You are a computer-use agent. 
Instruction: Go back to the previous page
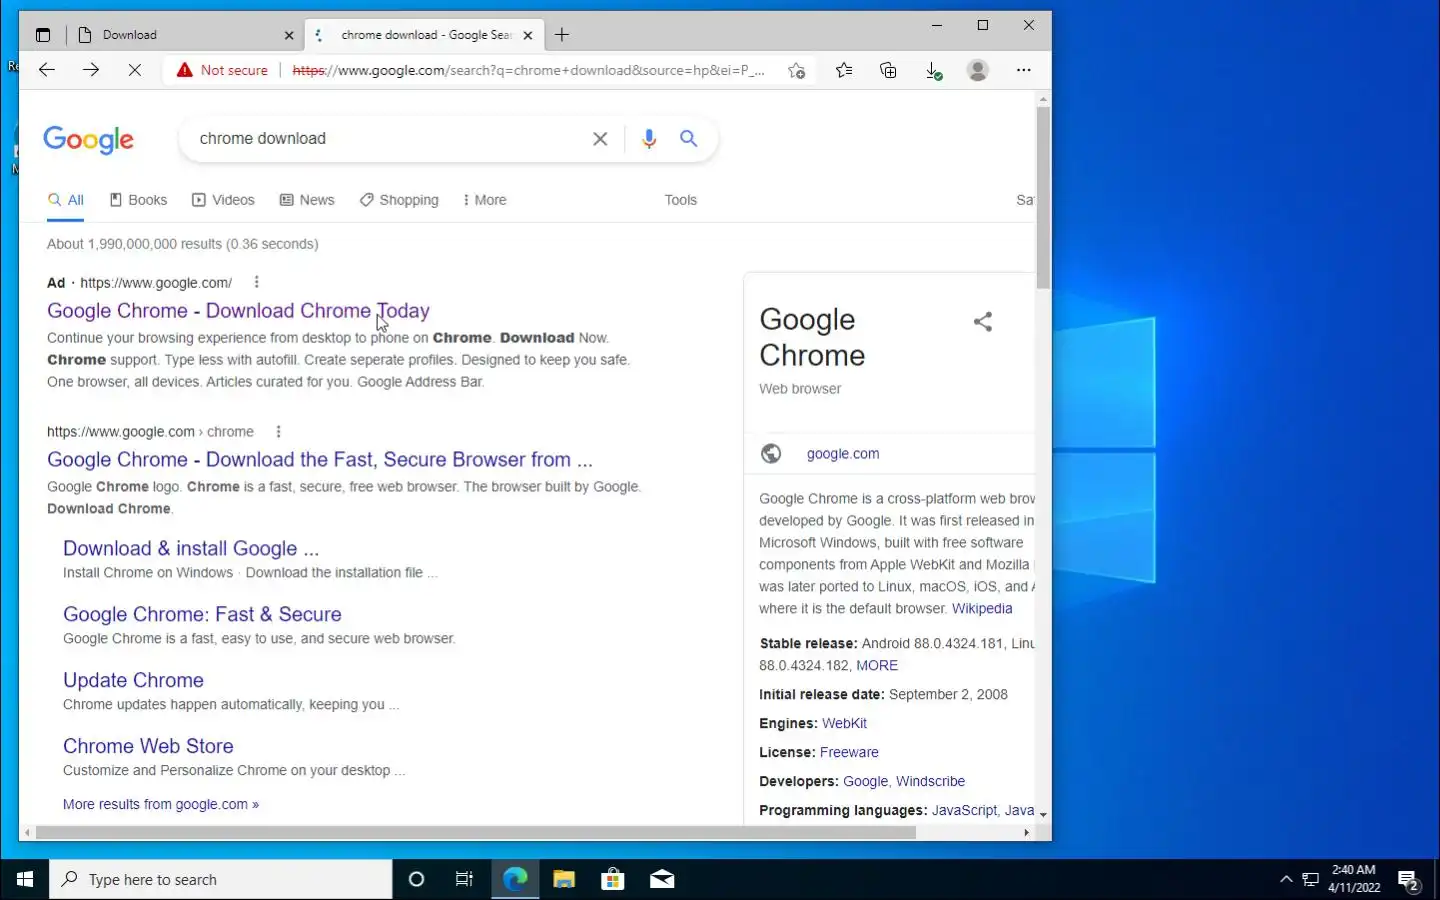coord(46,70)
